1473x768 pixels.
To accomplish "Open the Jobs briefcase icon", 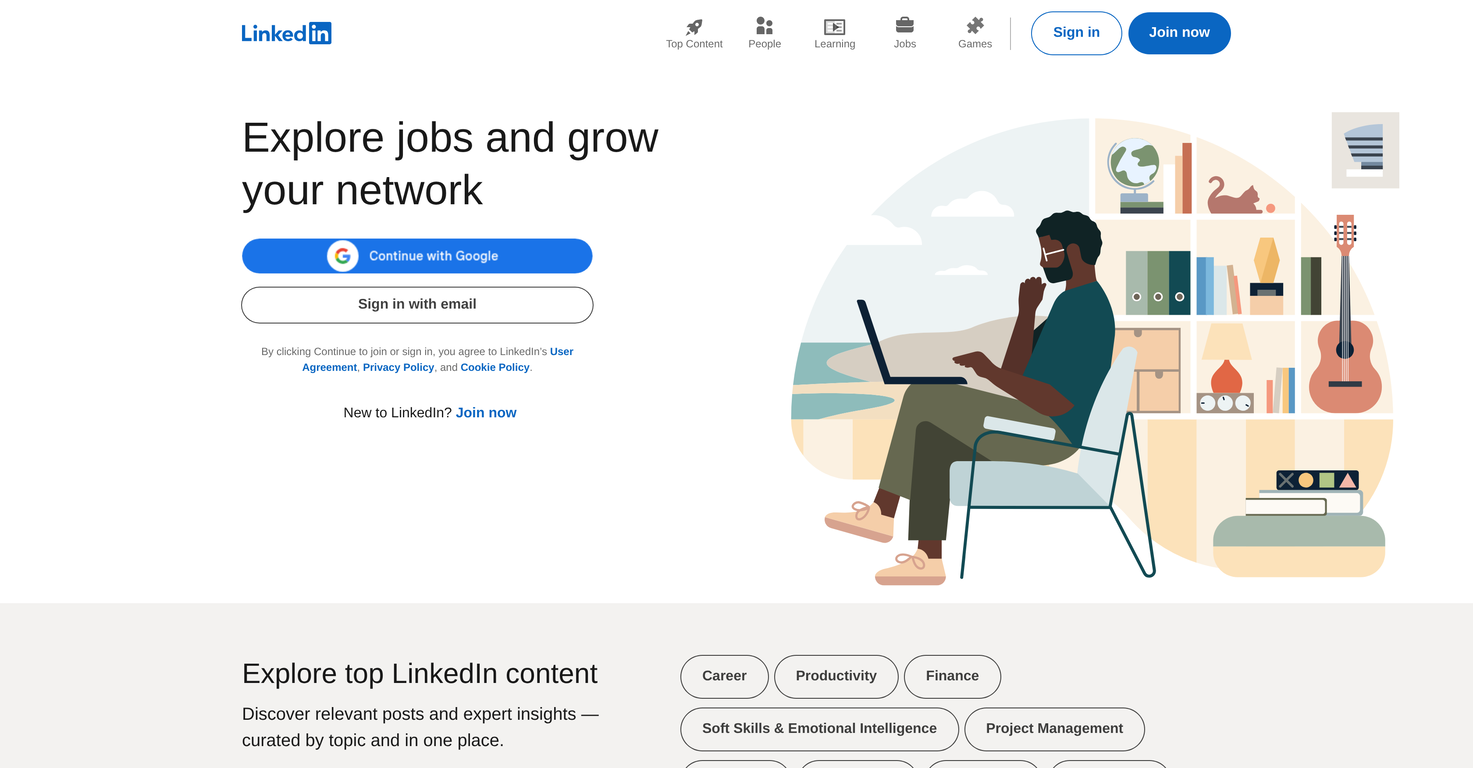I will 904,25.
